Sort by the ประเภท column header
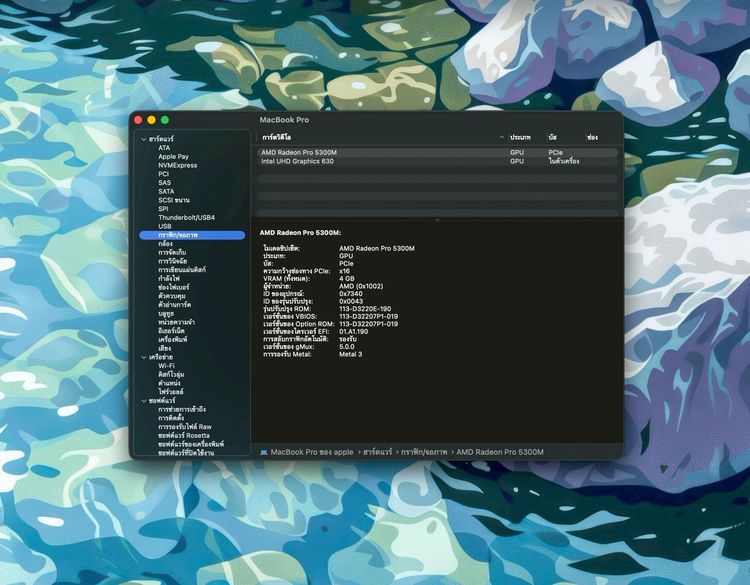The image size is (750, 585). 520,137
